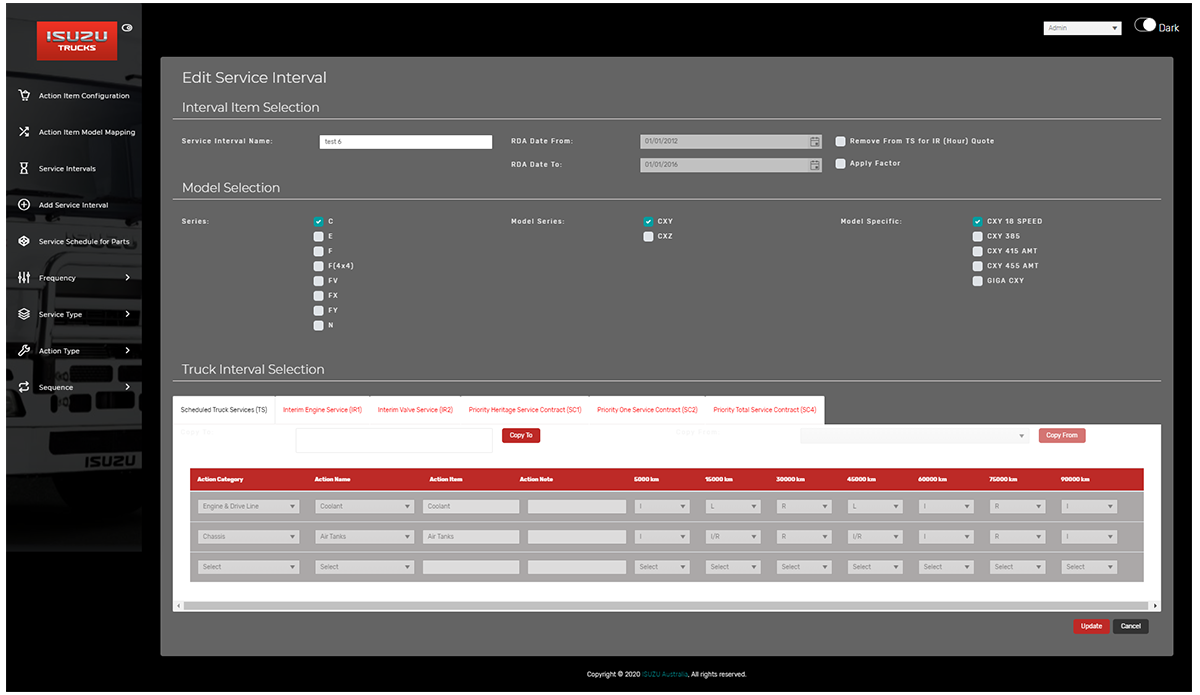Enable the Apply Factor checkbox

pos(841,164)
